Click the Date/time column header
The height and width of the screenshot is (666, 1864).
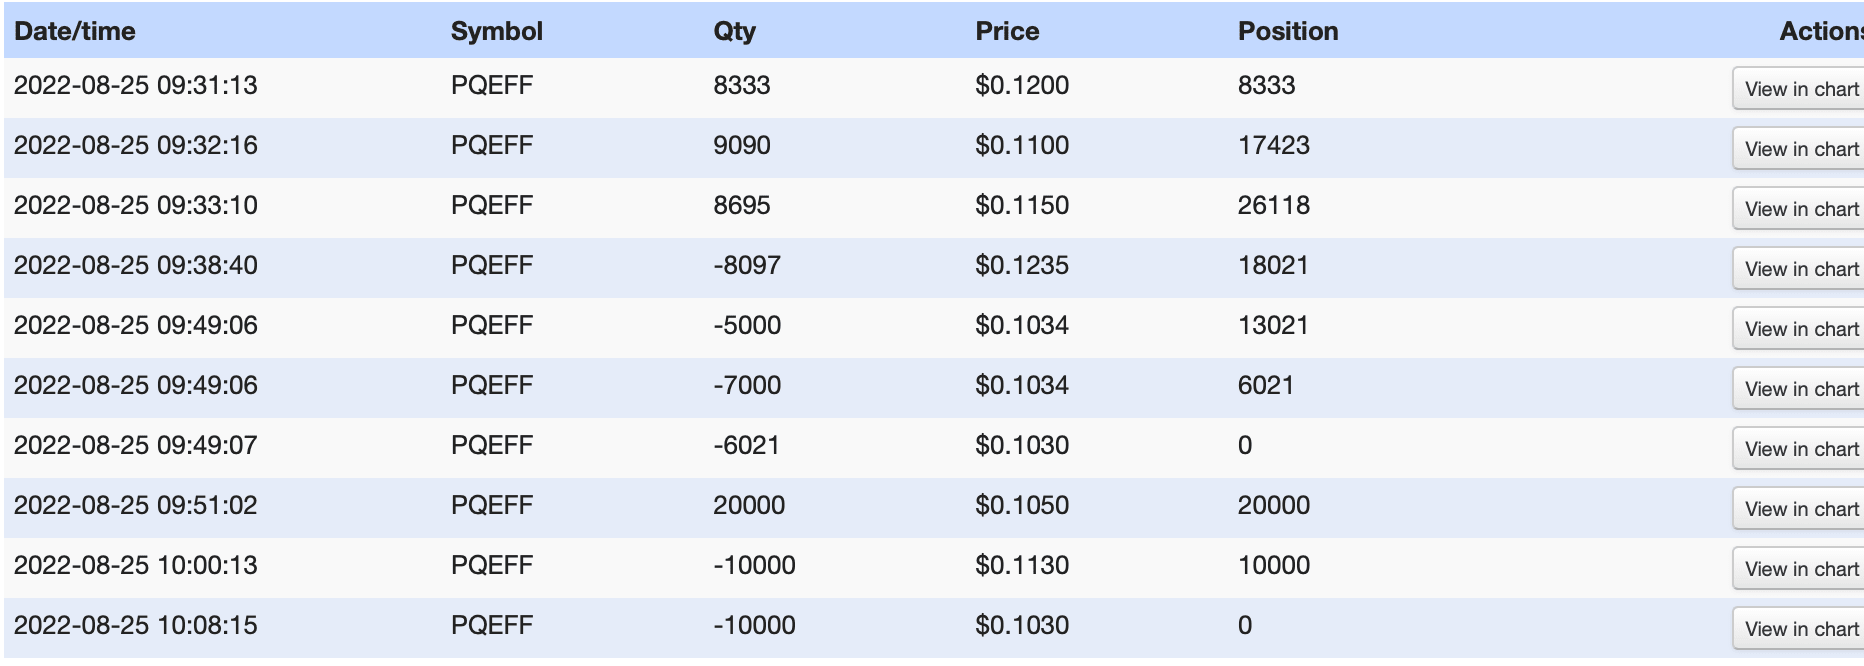[x=75, y=31]
